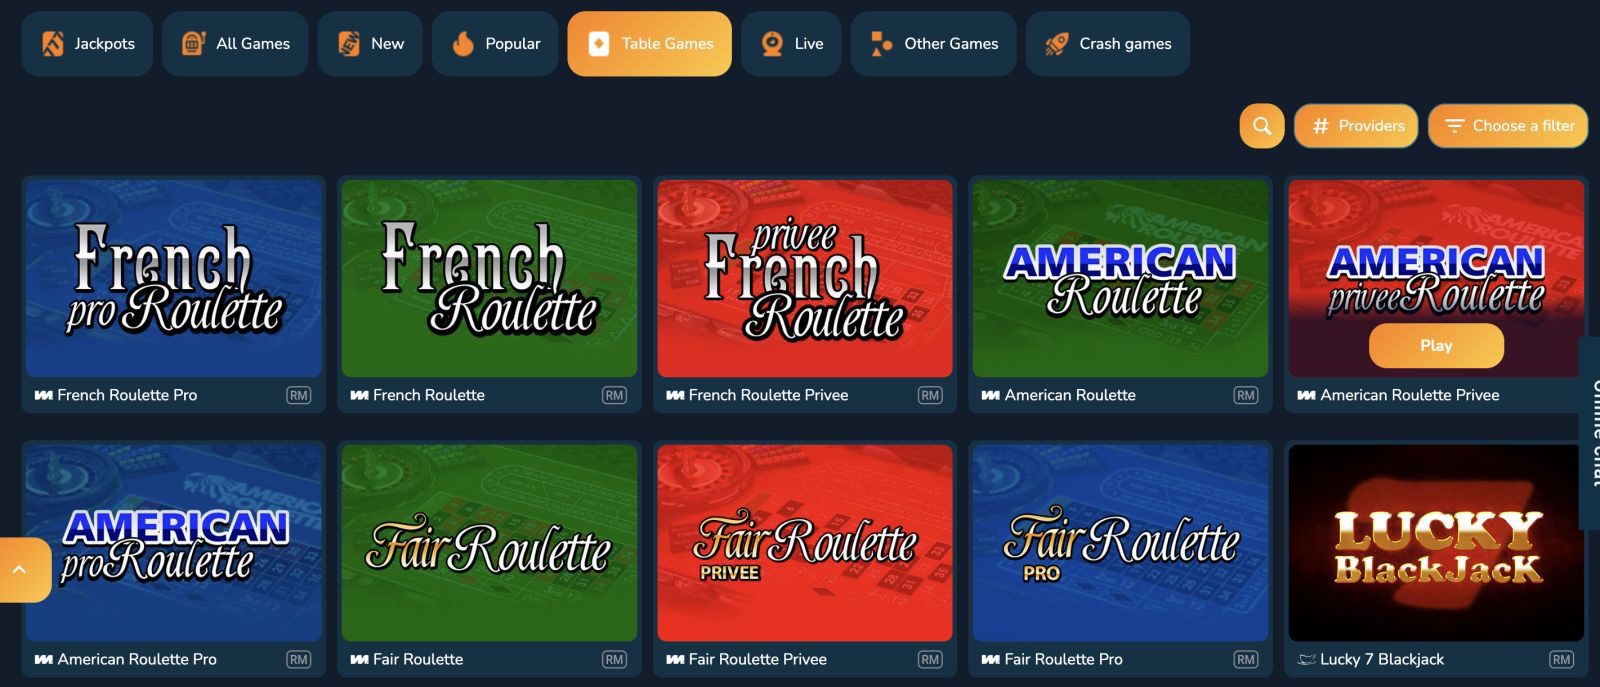This screenshot has width=1600, height=687.
Task: Open the red Fair Roulette Privee thumbnail
Action: click(805, 543)
